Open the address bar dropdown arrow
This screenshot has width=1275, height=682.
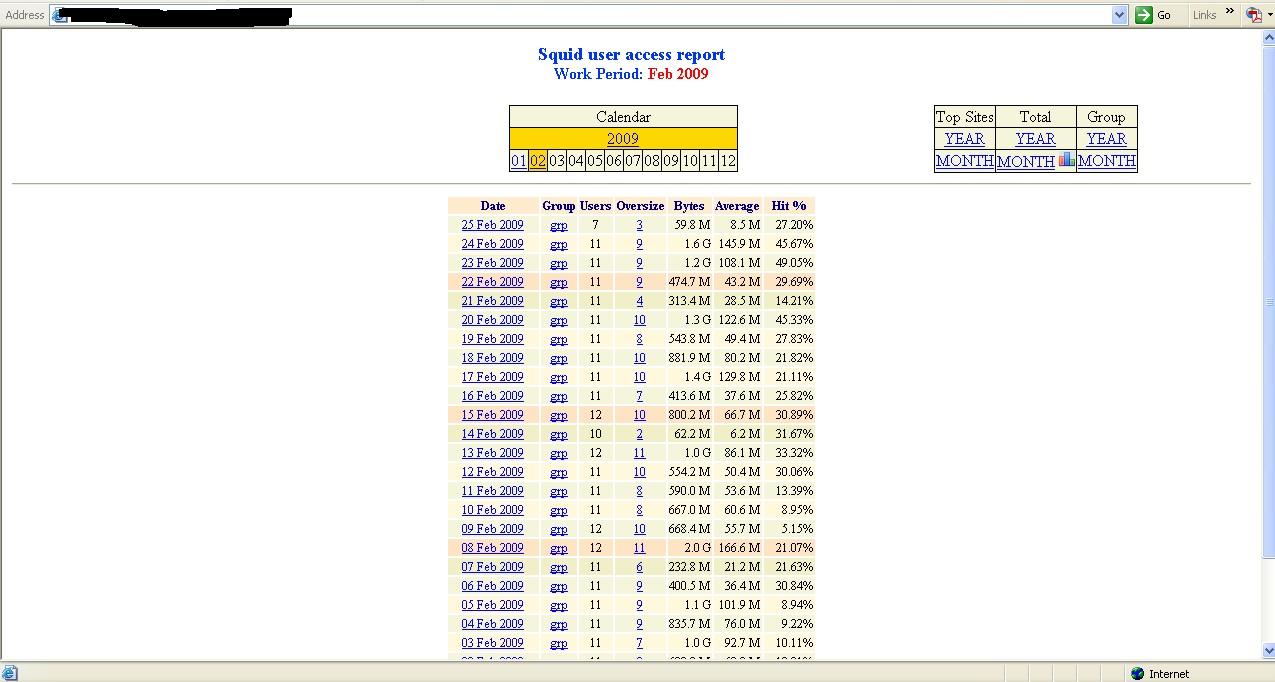tap(1120, 15)
